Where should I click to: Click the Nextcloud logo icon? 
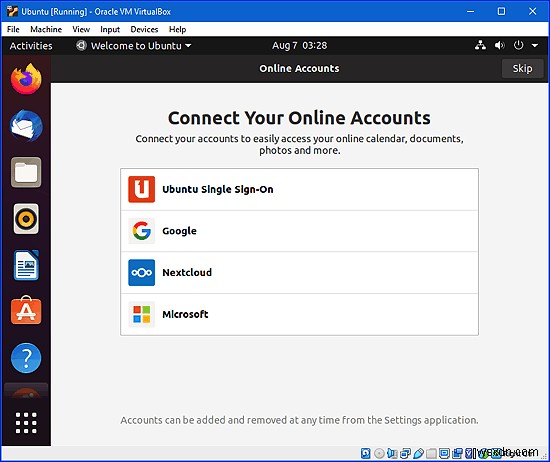tap(141, 273)
